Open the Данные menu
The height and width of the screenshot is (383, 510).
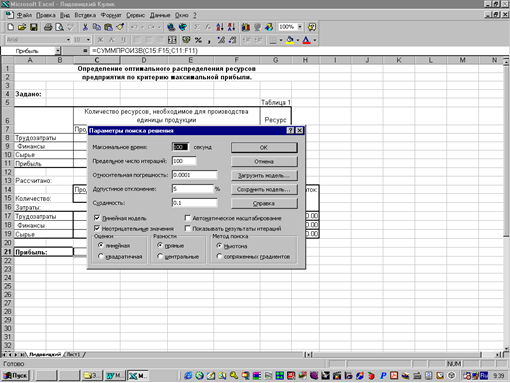[x=160, y=15]
